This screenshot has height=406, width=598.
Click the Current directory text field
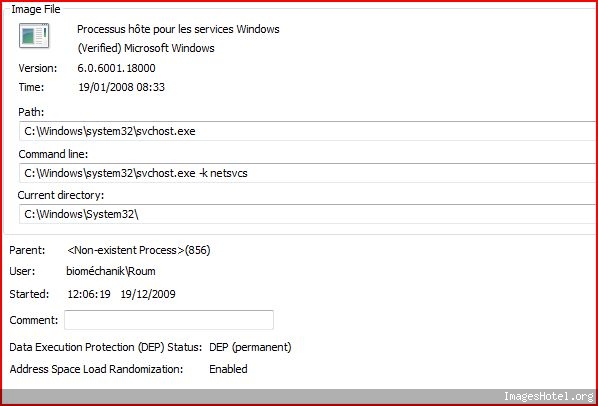307,214
